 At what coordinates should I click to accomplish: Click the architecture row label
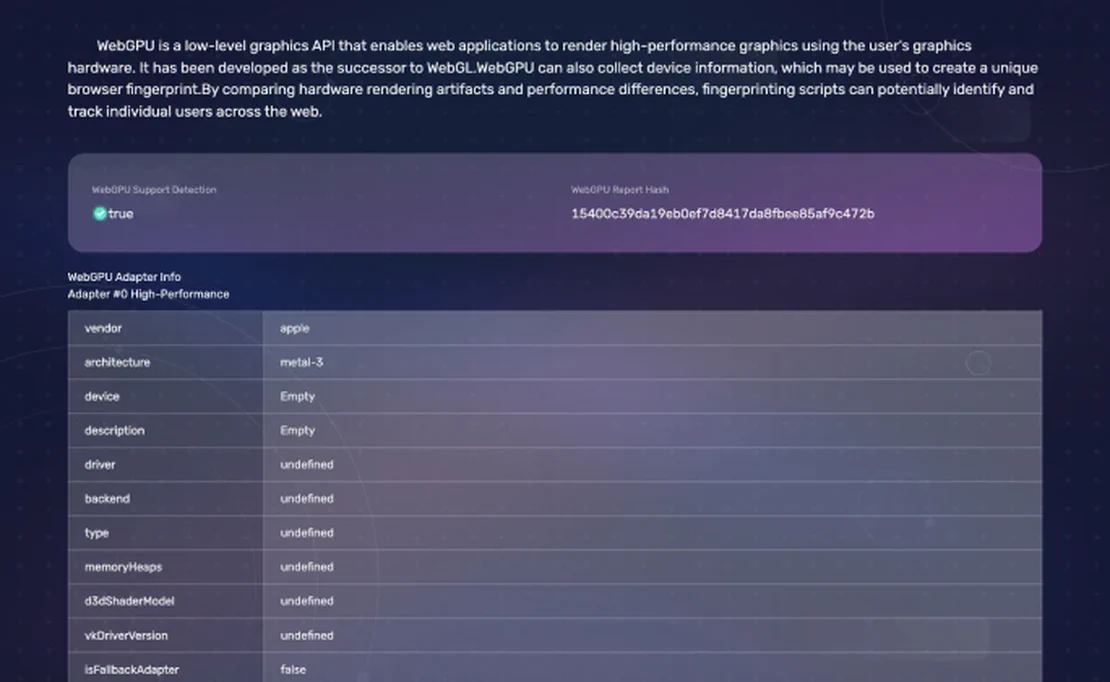(117, 362)
